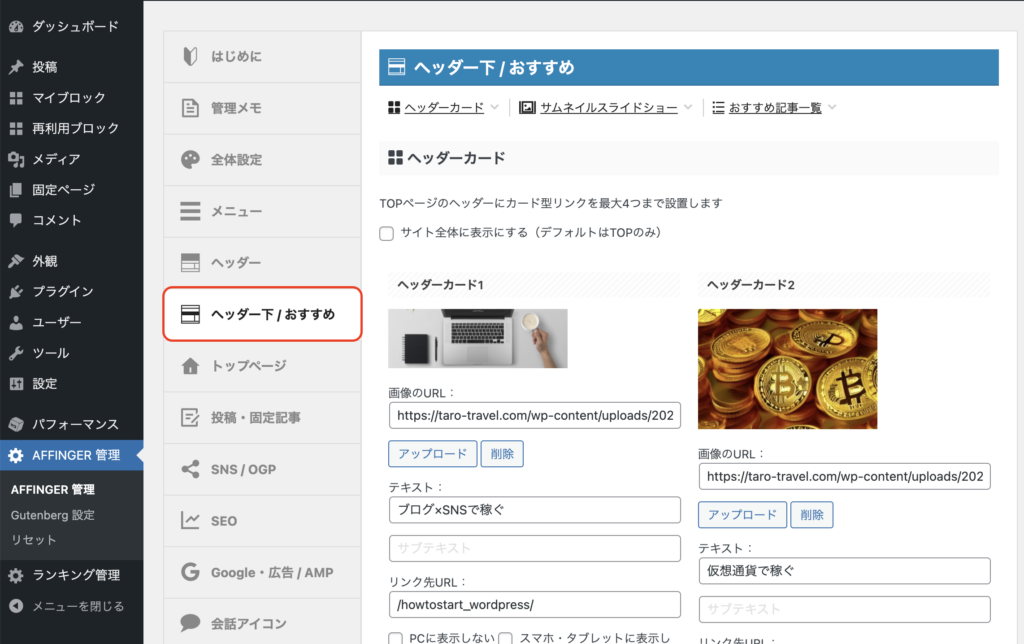Click the plug icon beside プラグイン
This screenshot has width=1024, height=644.
(x=16, y=291)
